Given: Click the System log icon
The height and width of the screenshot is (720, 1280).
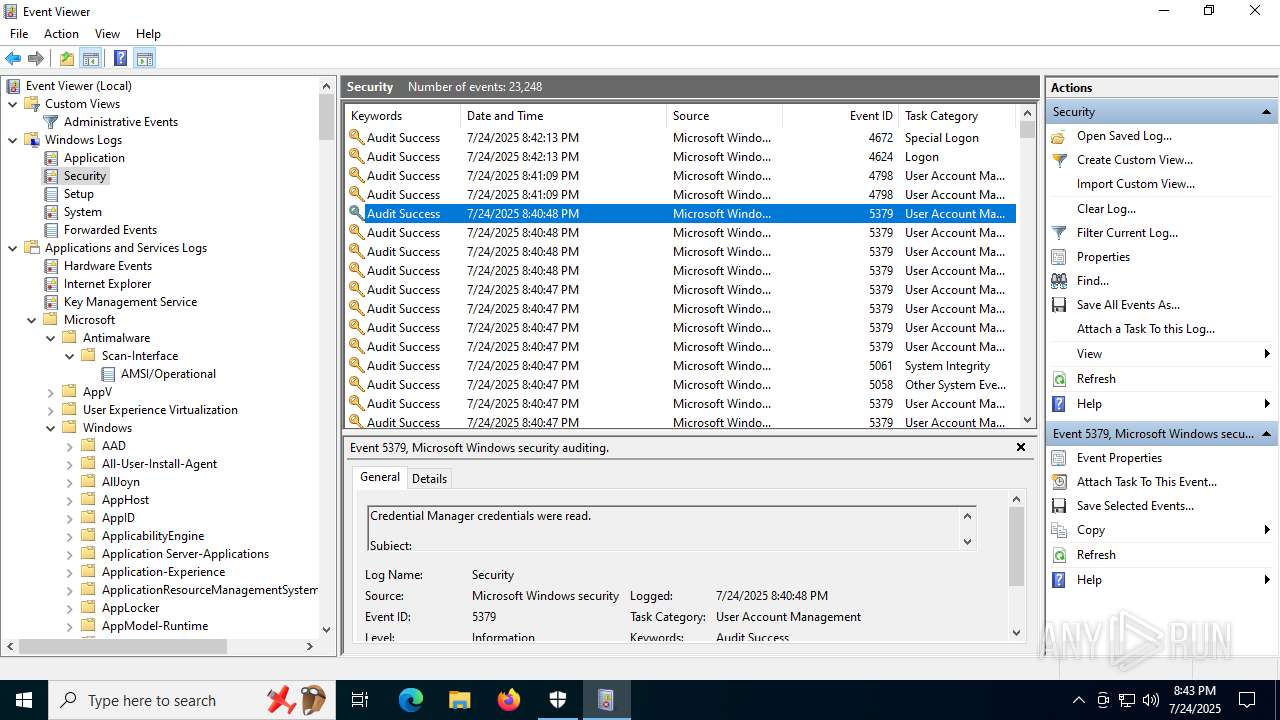Looking at the screenshot, I should point(51,212).
